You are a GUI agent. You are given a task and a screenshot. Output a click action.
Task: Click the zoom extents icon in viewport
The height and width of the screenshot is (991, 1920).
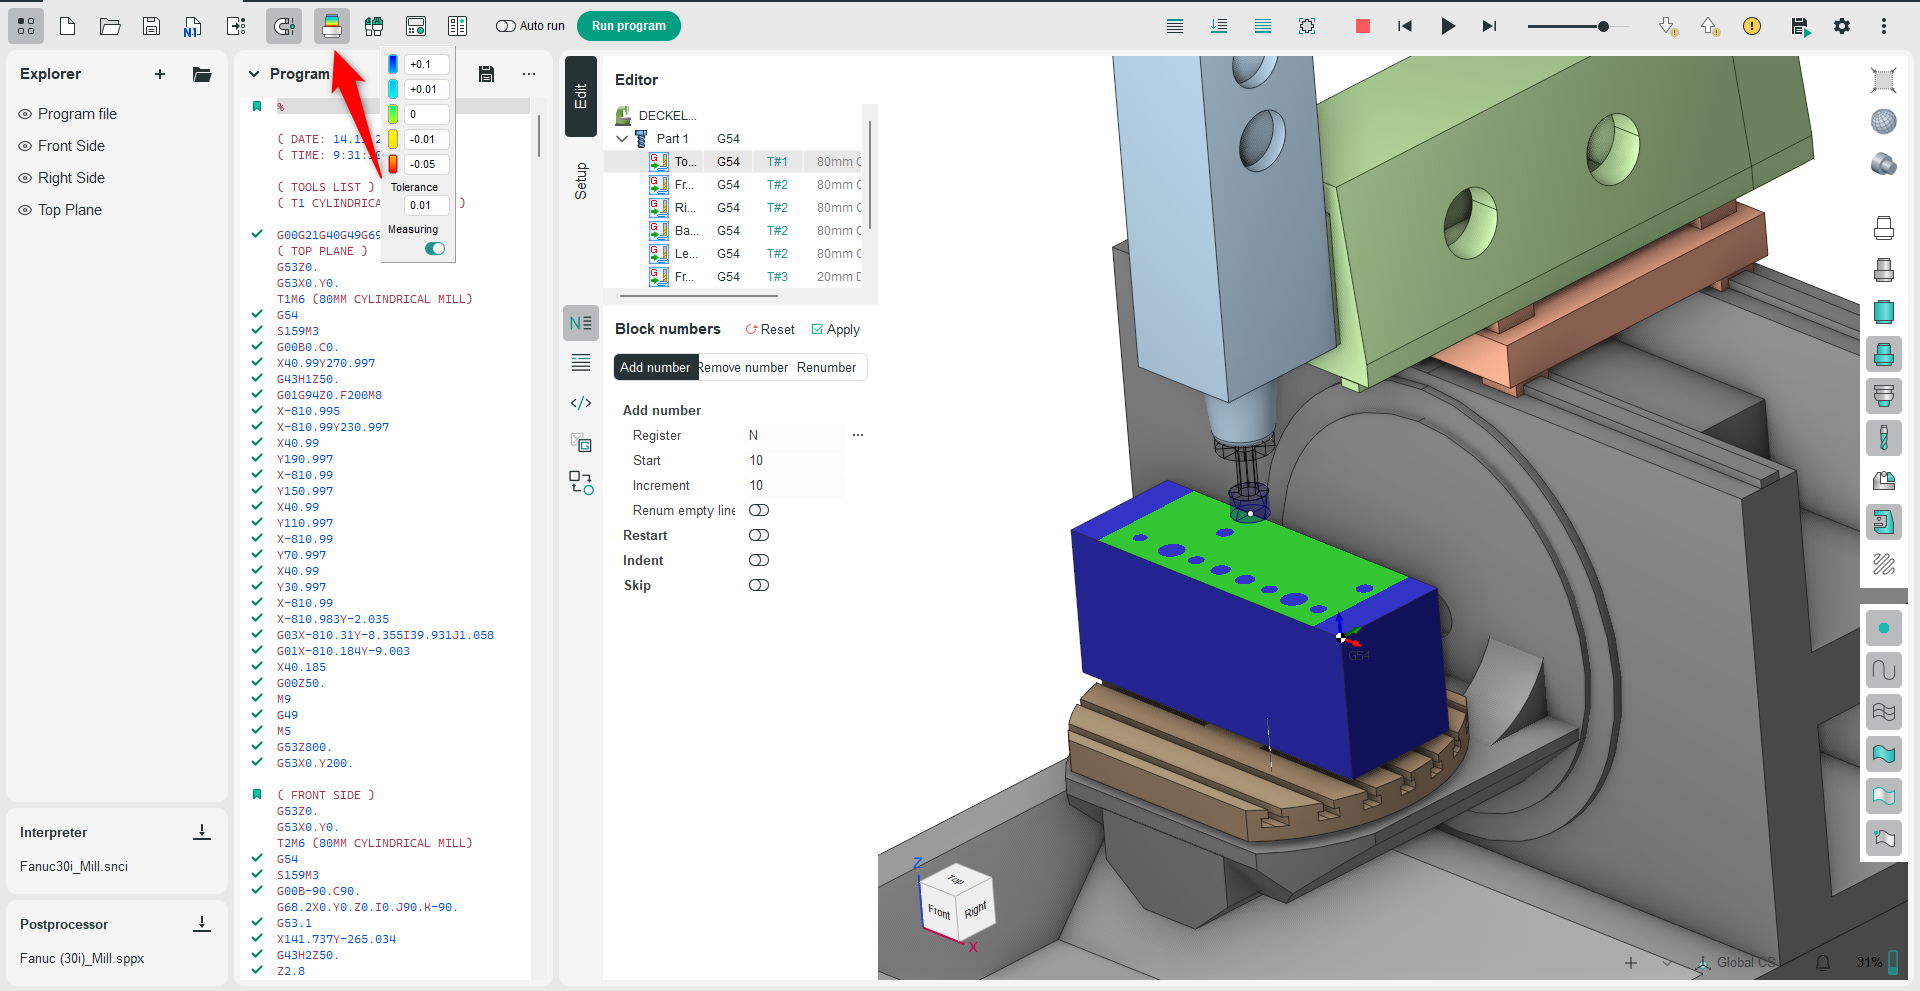coord(1884,80)
